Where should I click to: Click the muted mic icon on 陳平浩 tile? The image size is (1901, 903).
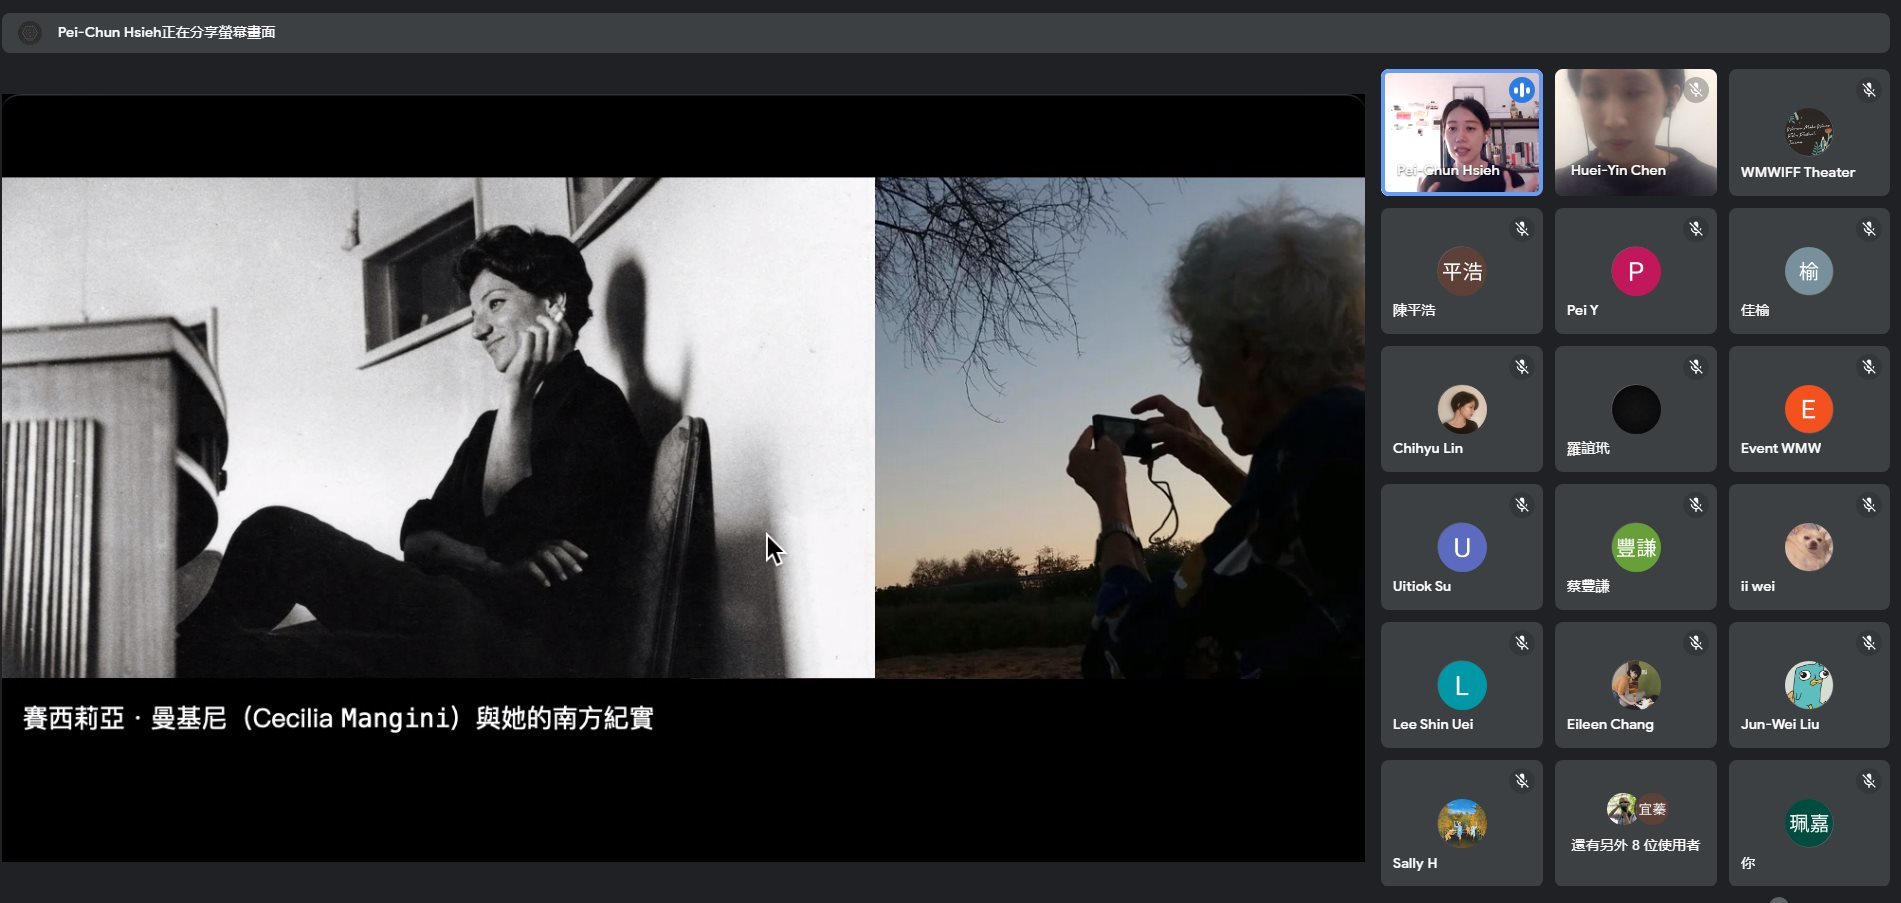click(1521, 229)
